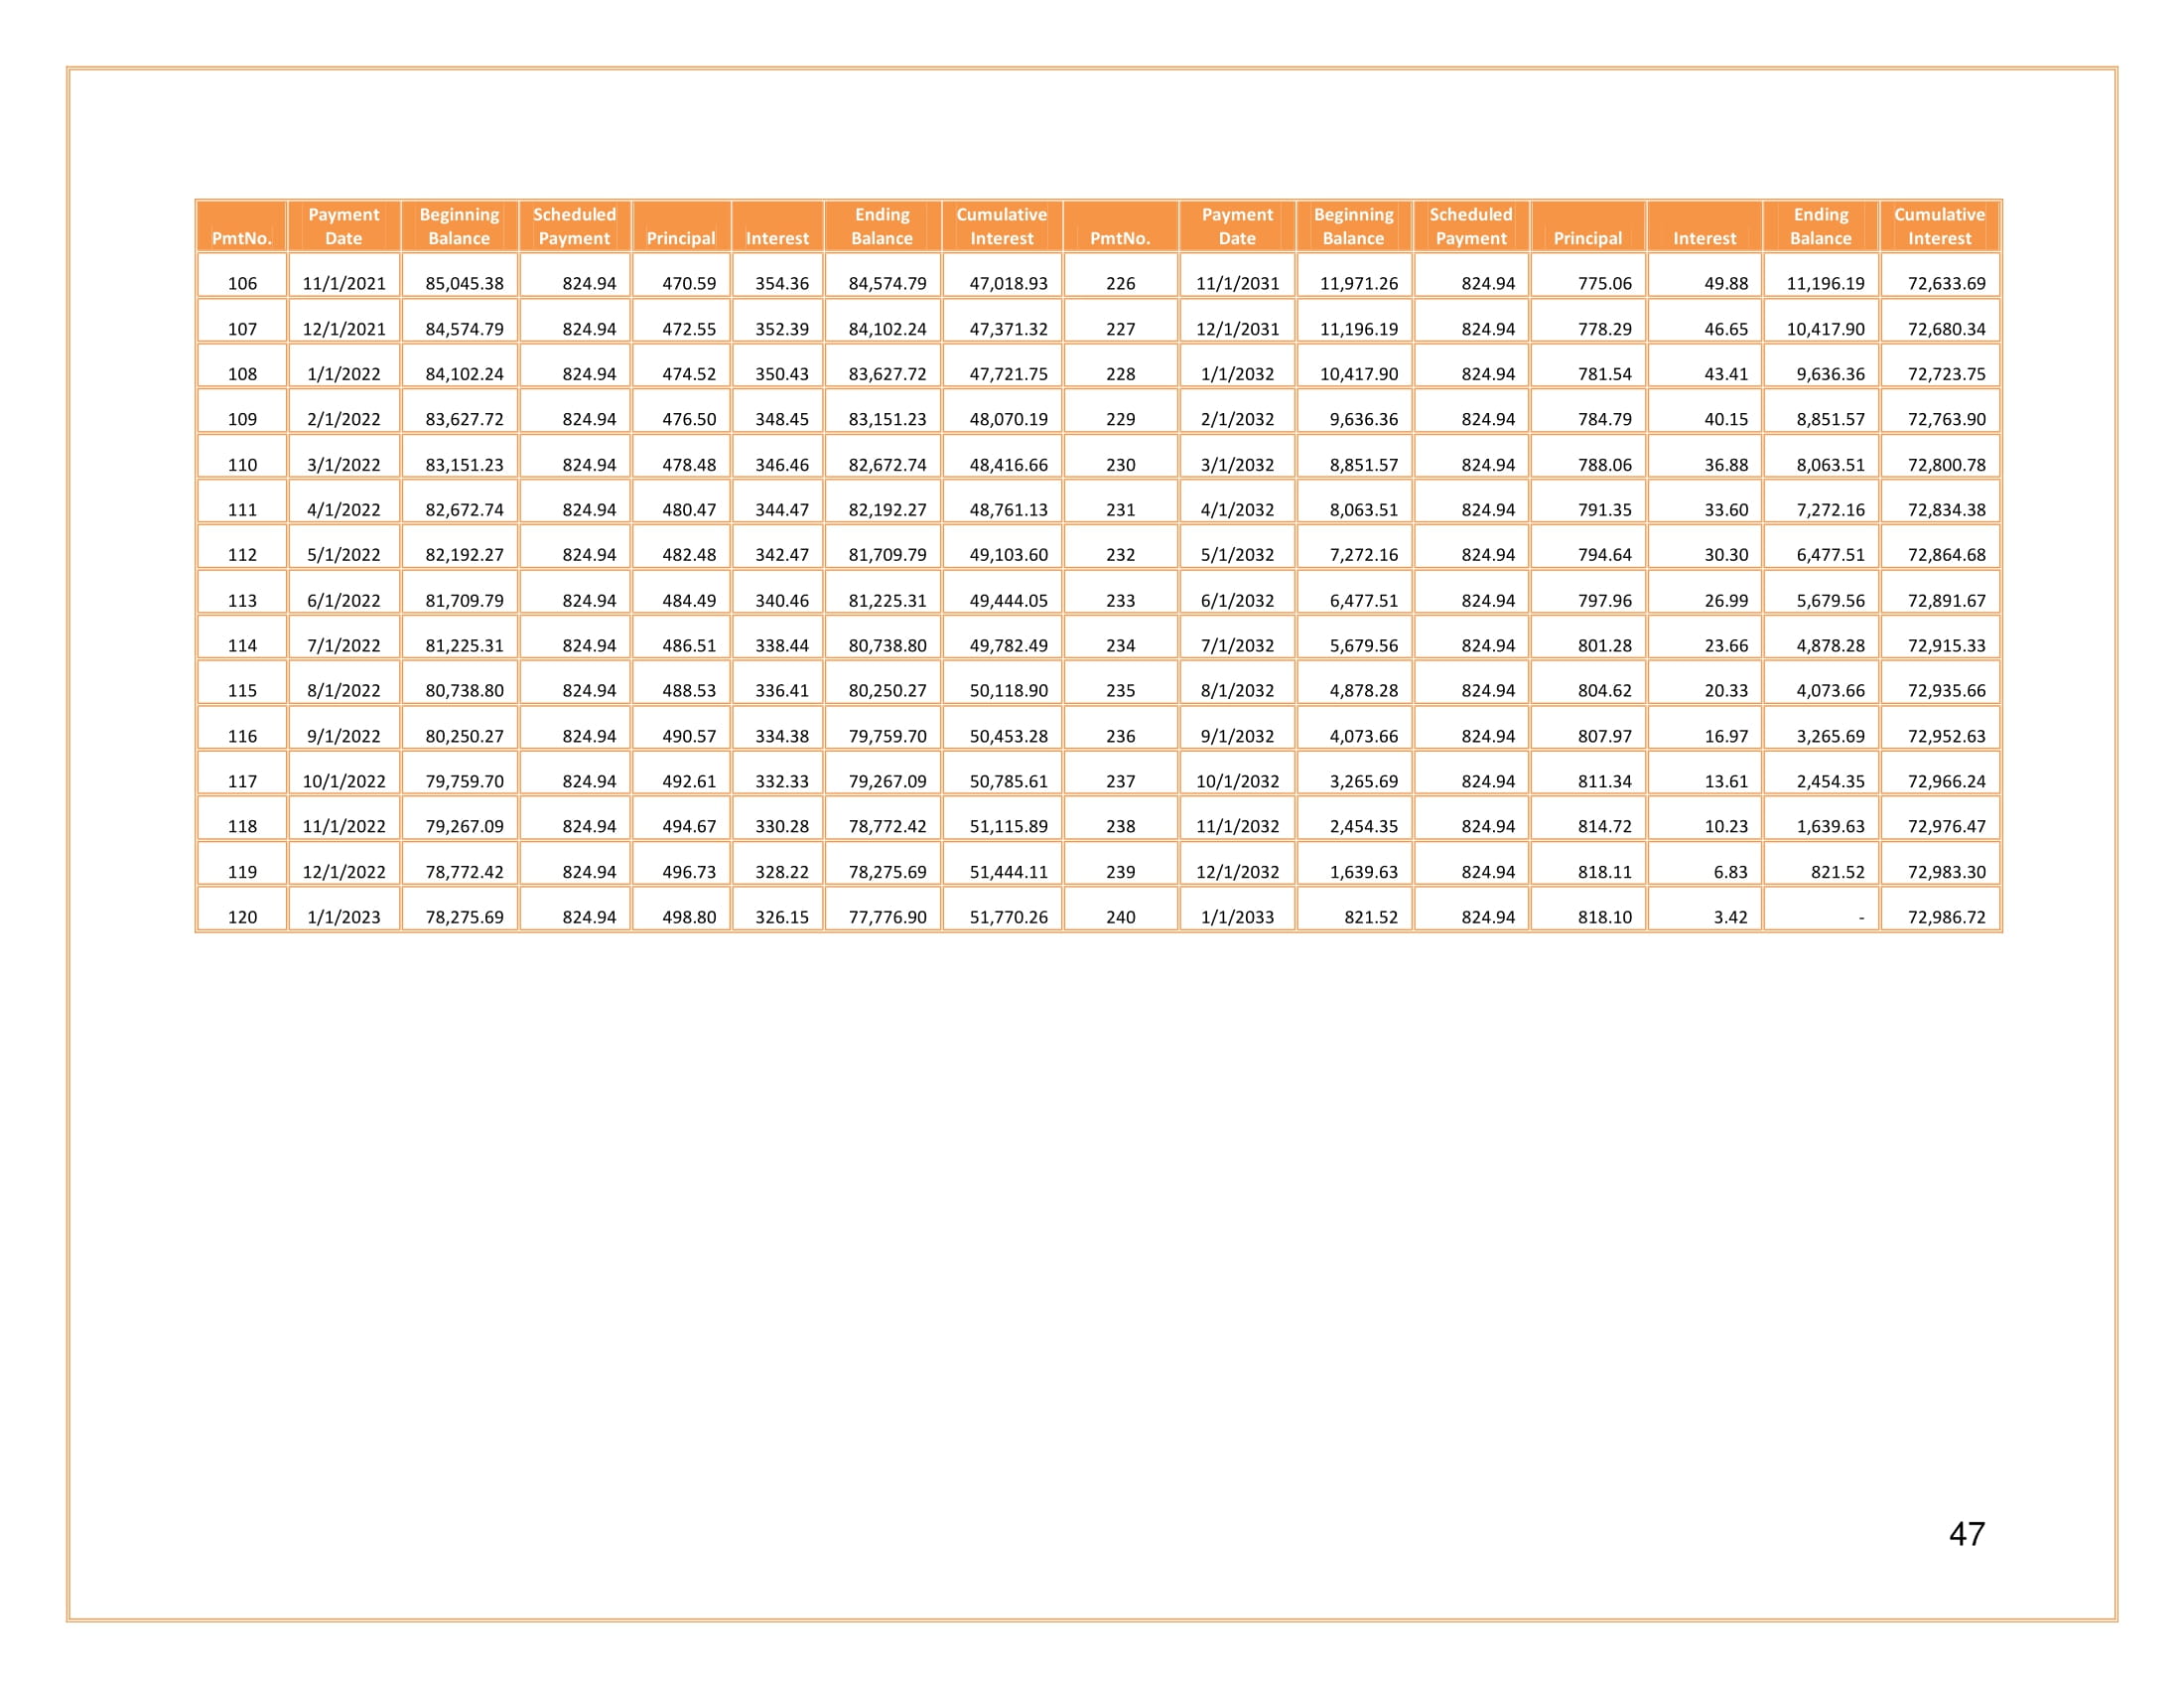Select principal value 818.11
Viewport: 2184px width, 1688px height.
click(x=1604, y=872)
